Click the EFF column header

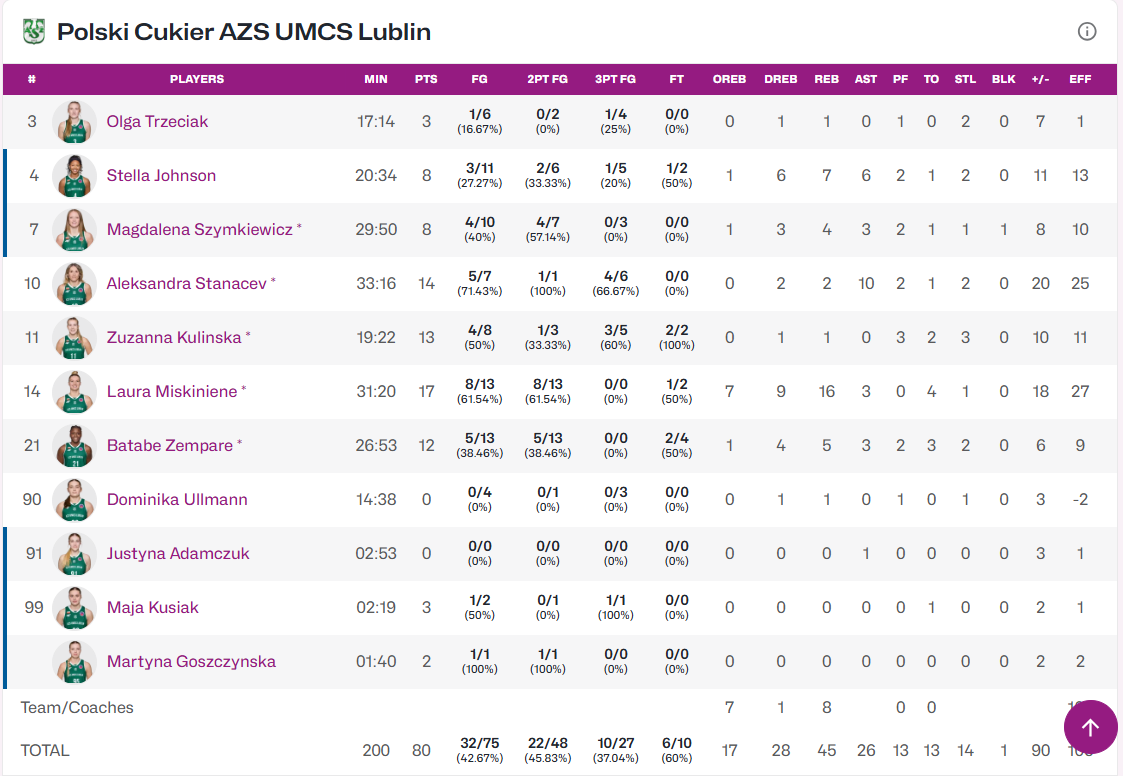[x=1080, y=79]
